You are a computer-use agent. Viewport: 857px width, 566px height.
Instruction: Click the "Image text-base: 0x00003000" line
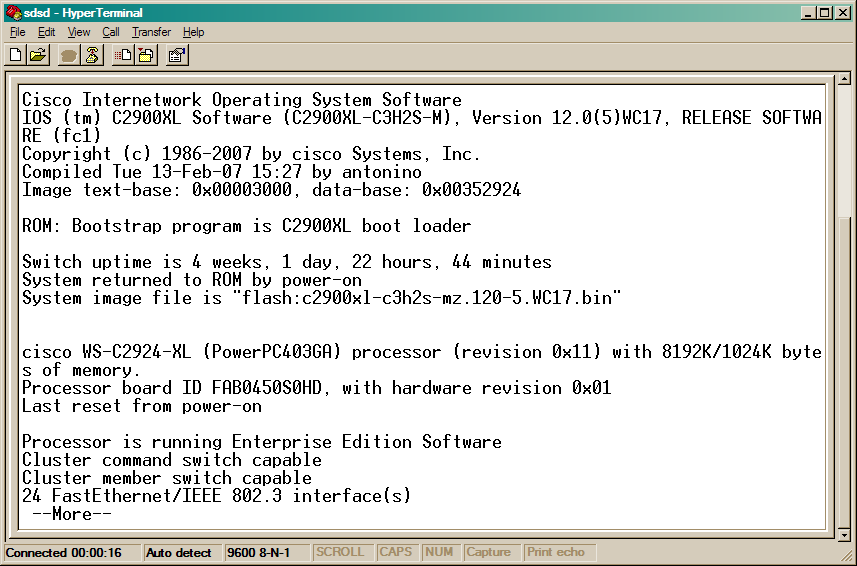point(272,190)
